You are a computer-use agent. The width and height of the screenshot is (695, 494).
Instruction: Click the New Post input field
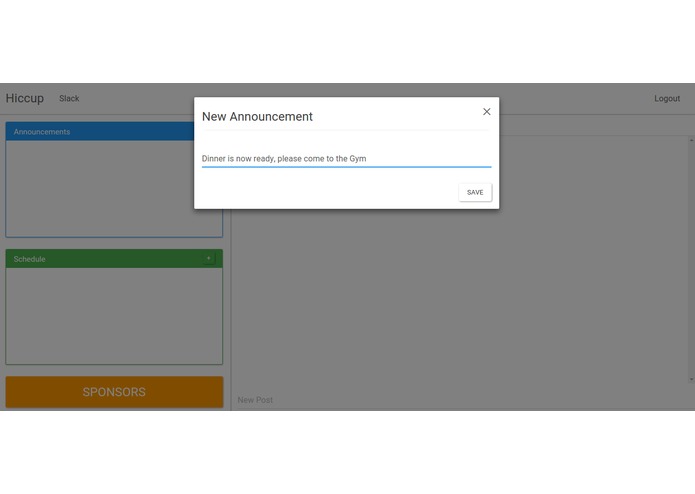coord(461,400)
